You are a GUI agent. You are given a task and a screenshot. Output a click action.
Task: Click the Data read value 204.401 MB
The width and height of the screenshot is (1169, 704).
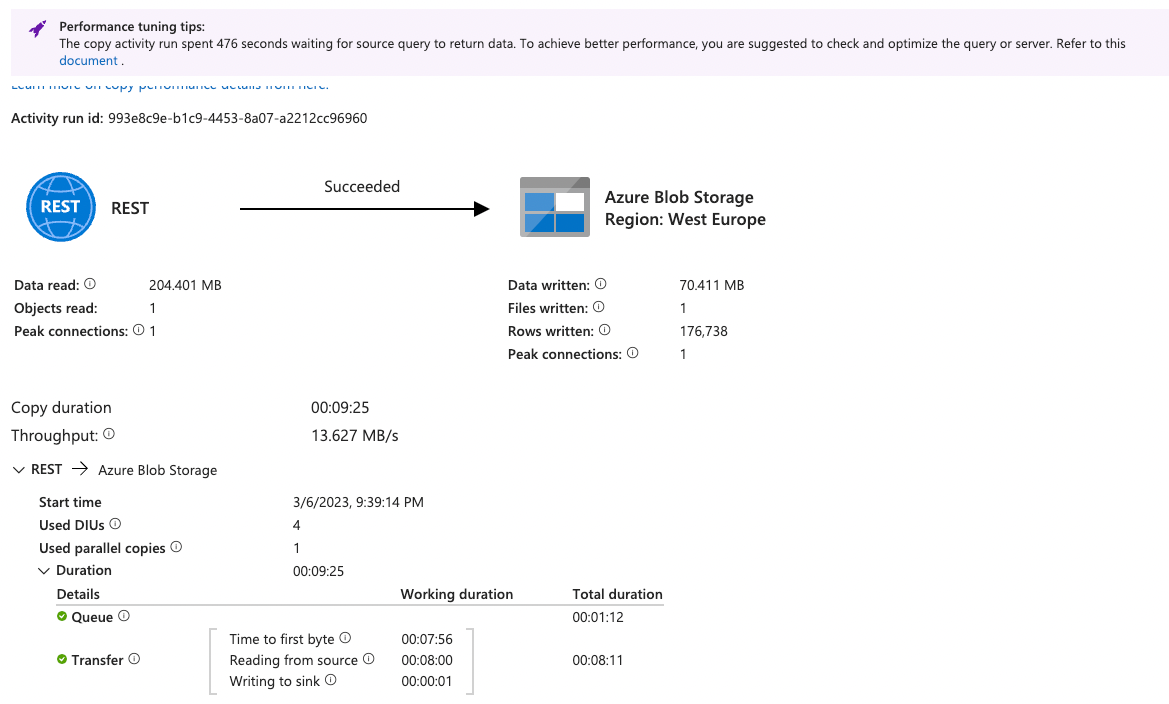(185, 285)
